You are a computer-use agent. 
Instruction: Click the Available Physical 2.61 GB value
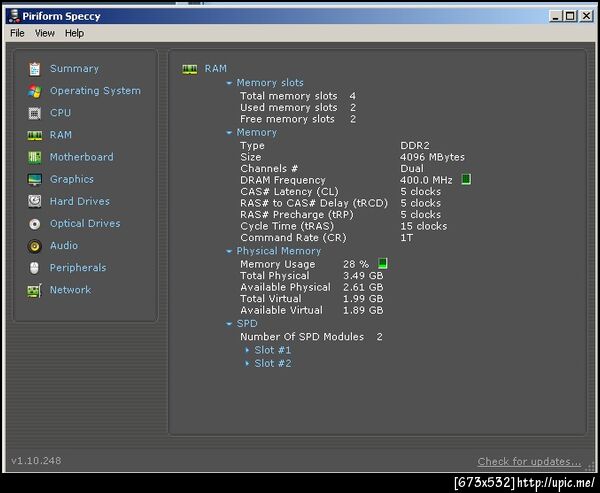pyautogui.click(x=363, y=287)
